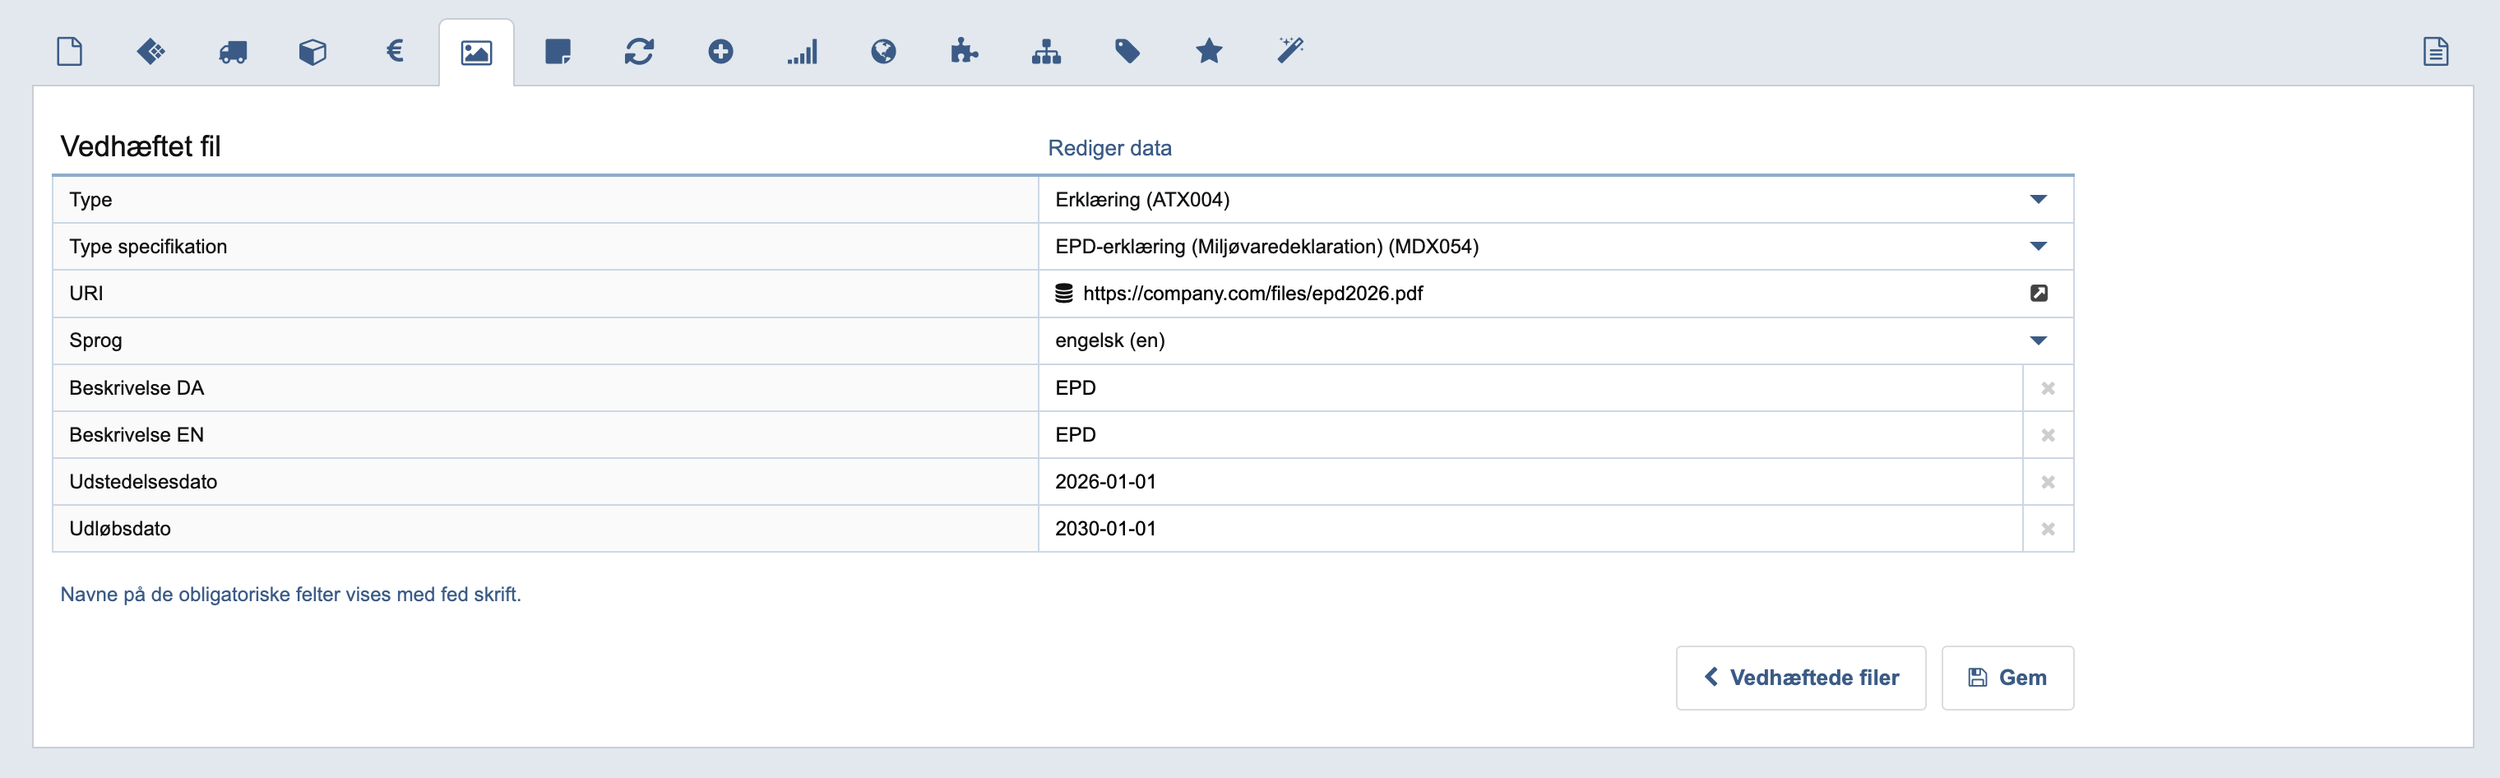Screen dimensions: 2500x778
Task: Open the signal bars tab icon
Action: point(802,52)
